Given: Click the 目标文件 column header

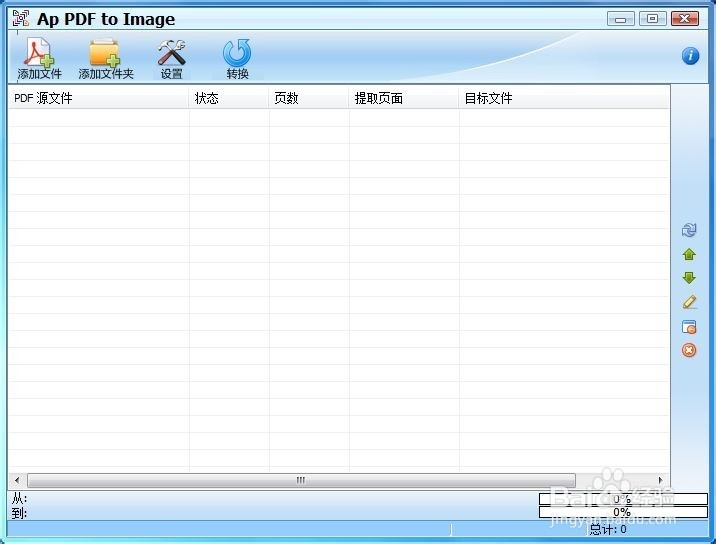Looking at the screenshot, I should 564,98.
